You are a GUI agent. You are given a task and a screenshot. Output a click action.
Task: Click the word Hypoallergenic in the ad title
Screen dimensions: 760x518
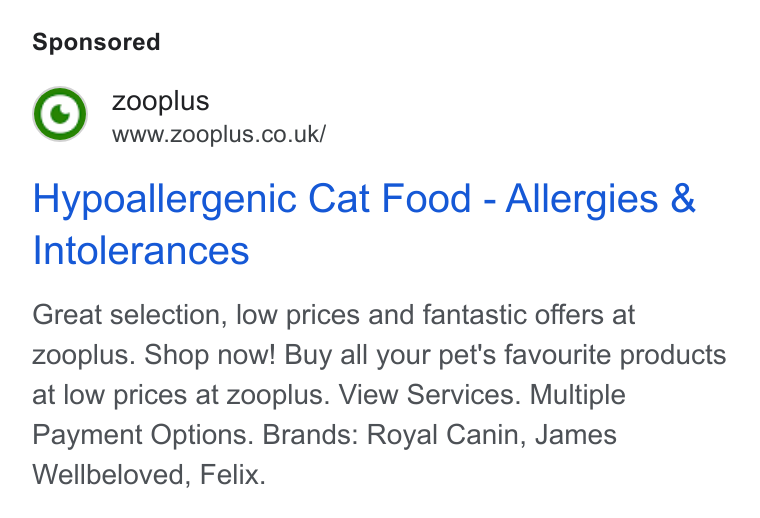coord(164,199)
